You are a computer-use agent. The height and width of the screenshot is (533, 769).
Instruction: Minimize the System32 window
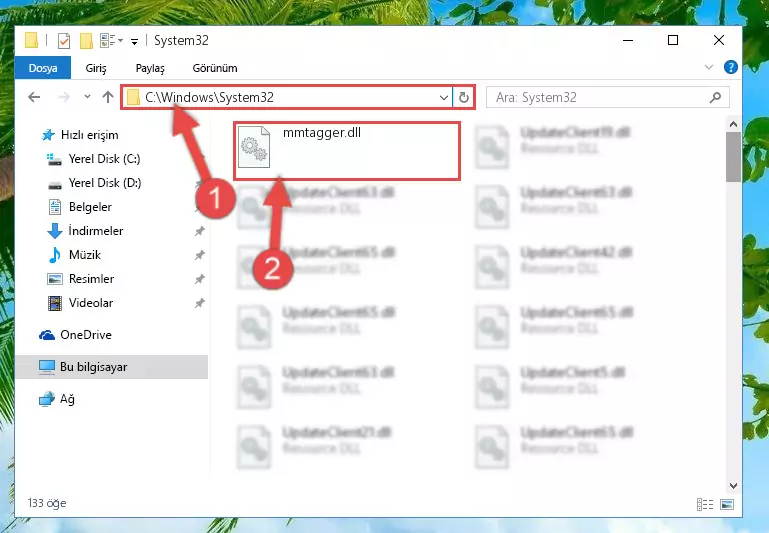tap(628, 40)
